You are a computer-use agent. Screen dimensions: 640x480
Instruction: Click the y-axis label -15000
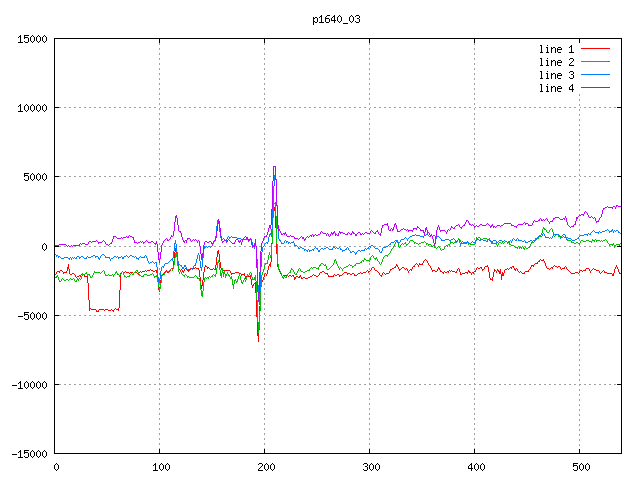coord(29,454)
